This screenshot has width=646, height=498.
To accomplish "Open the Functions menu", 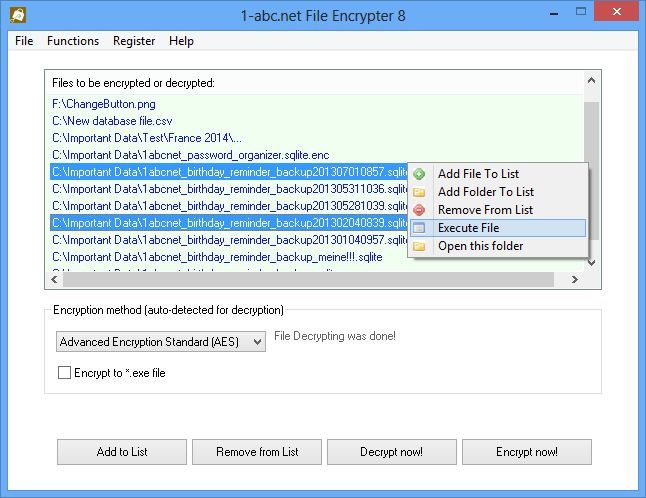I will [73, 41].
